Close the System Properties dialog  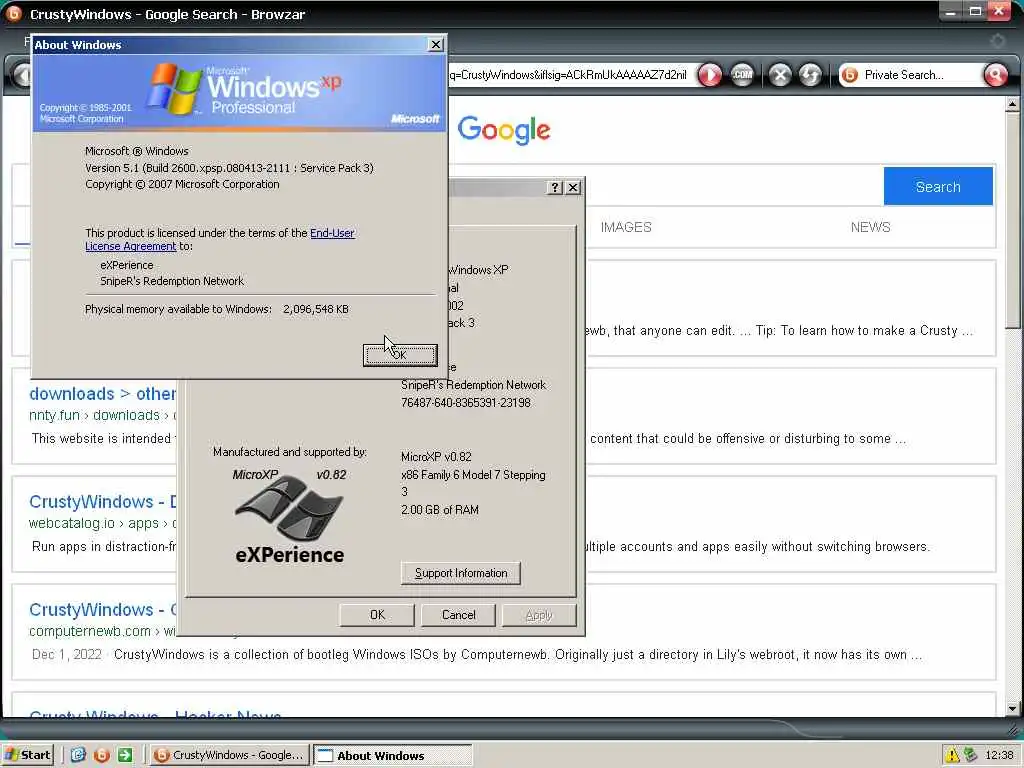pos(573,187)
